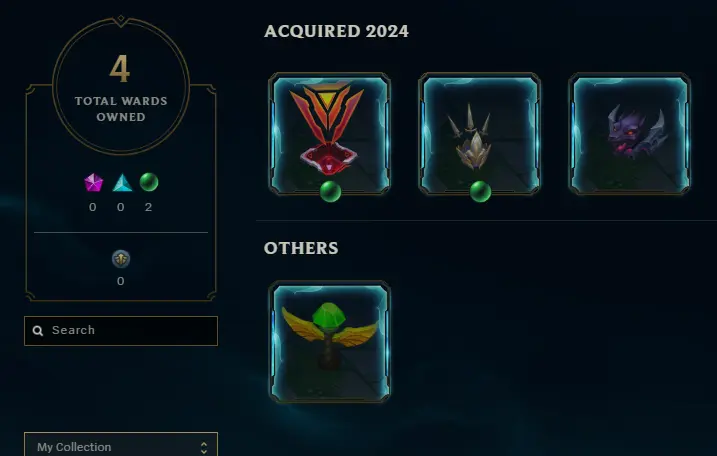Click the blue triangle rarity icon

(122, 182)
